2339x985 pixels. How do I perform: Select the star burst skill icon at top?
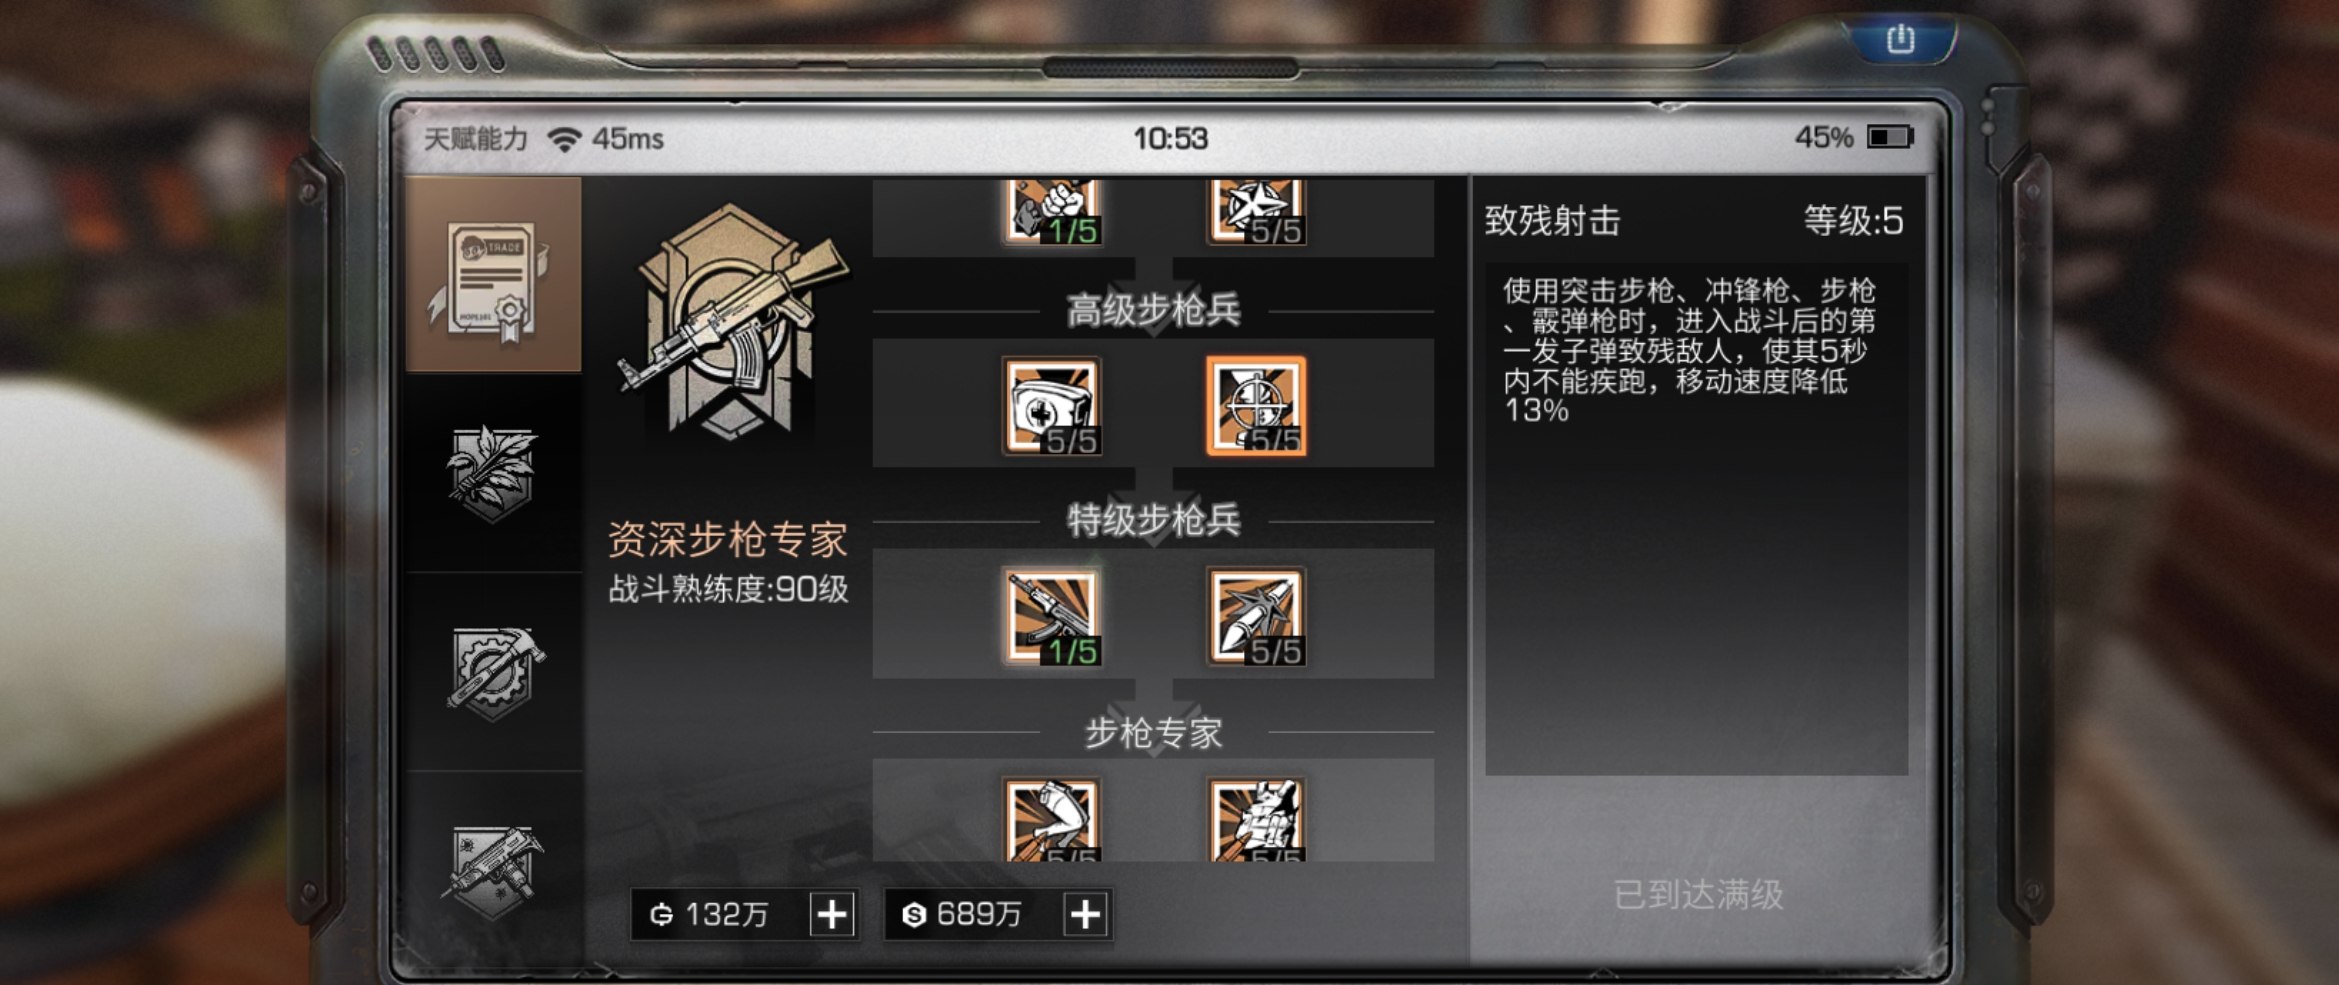(x=1256, y=212)
